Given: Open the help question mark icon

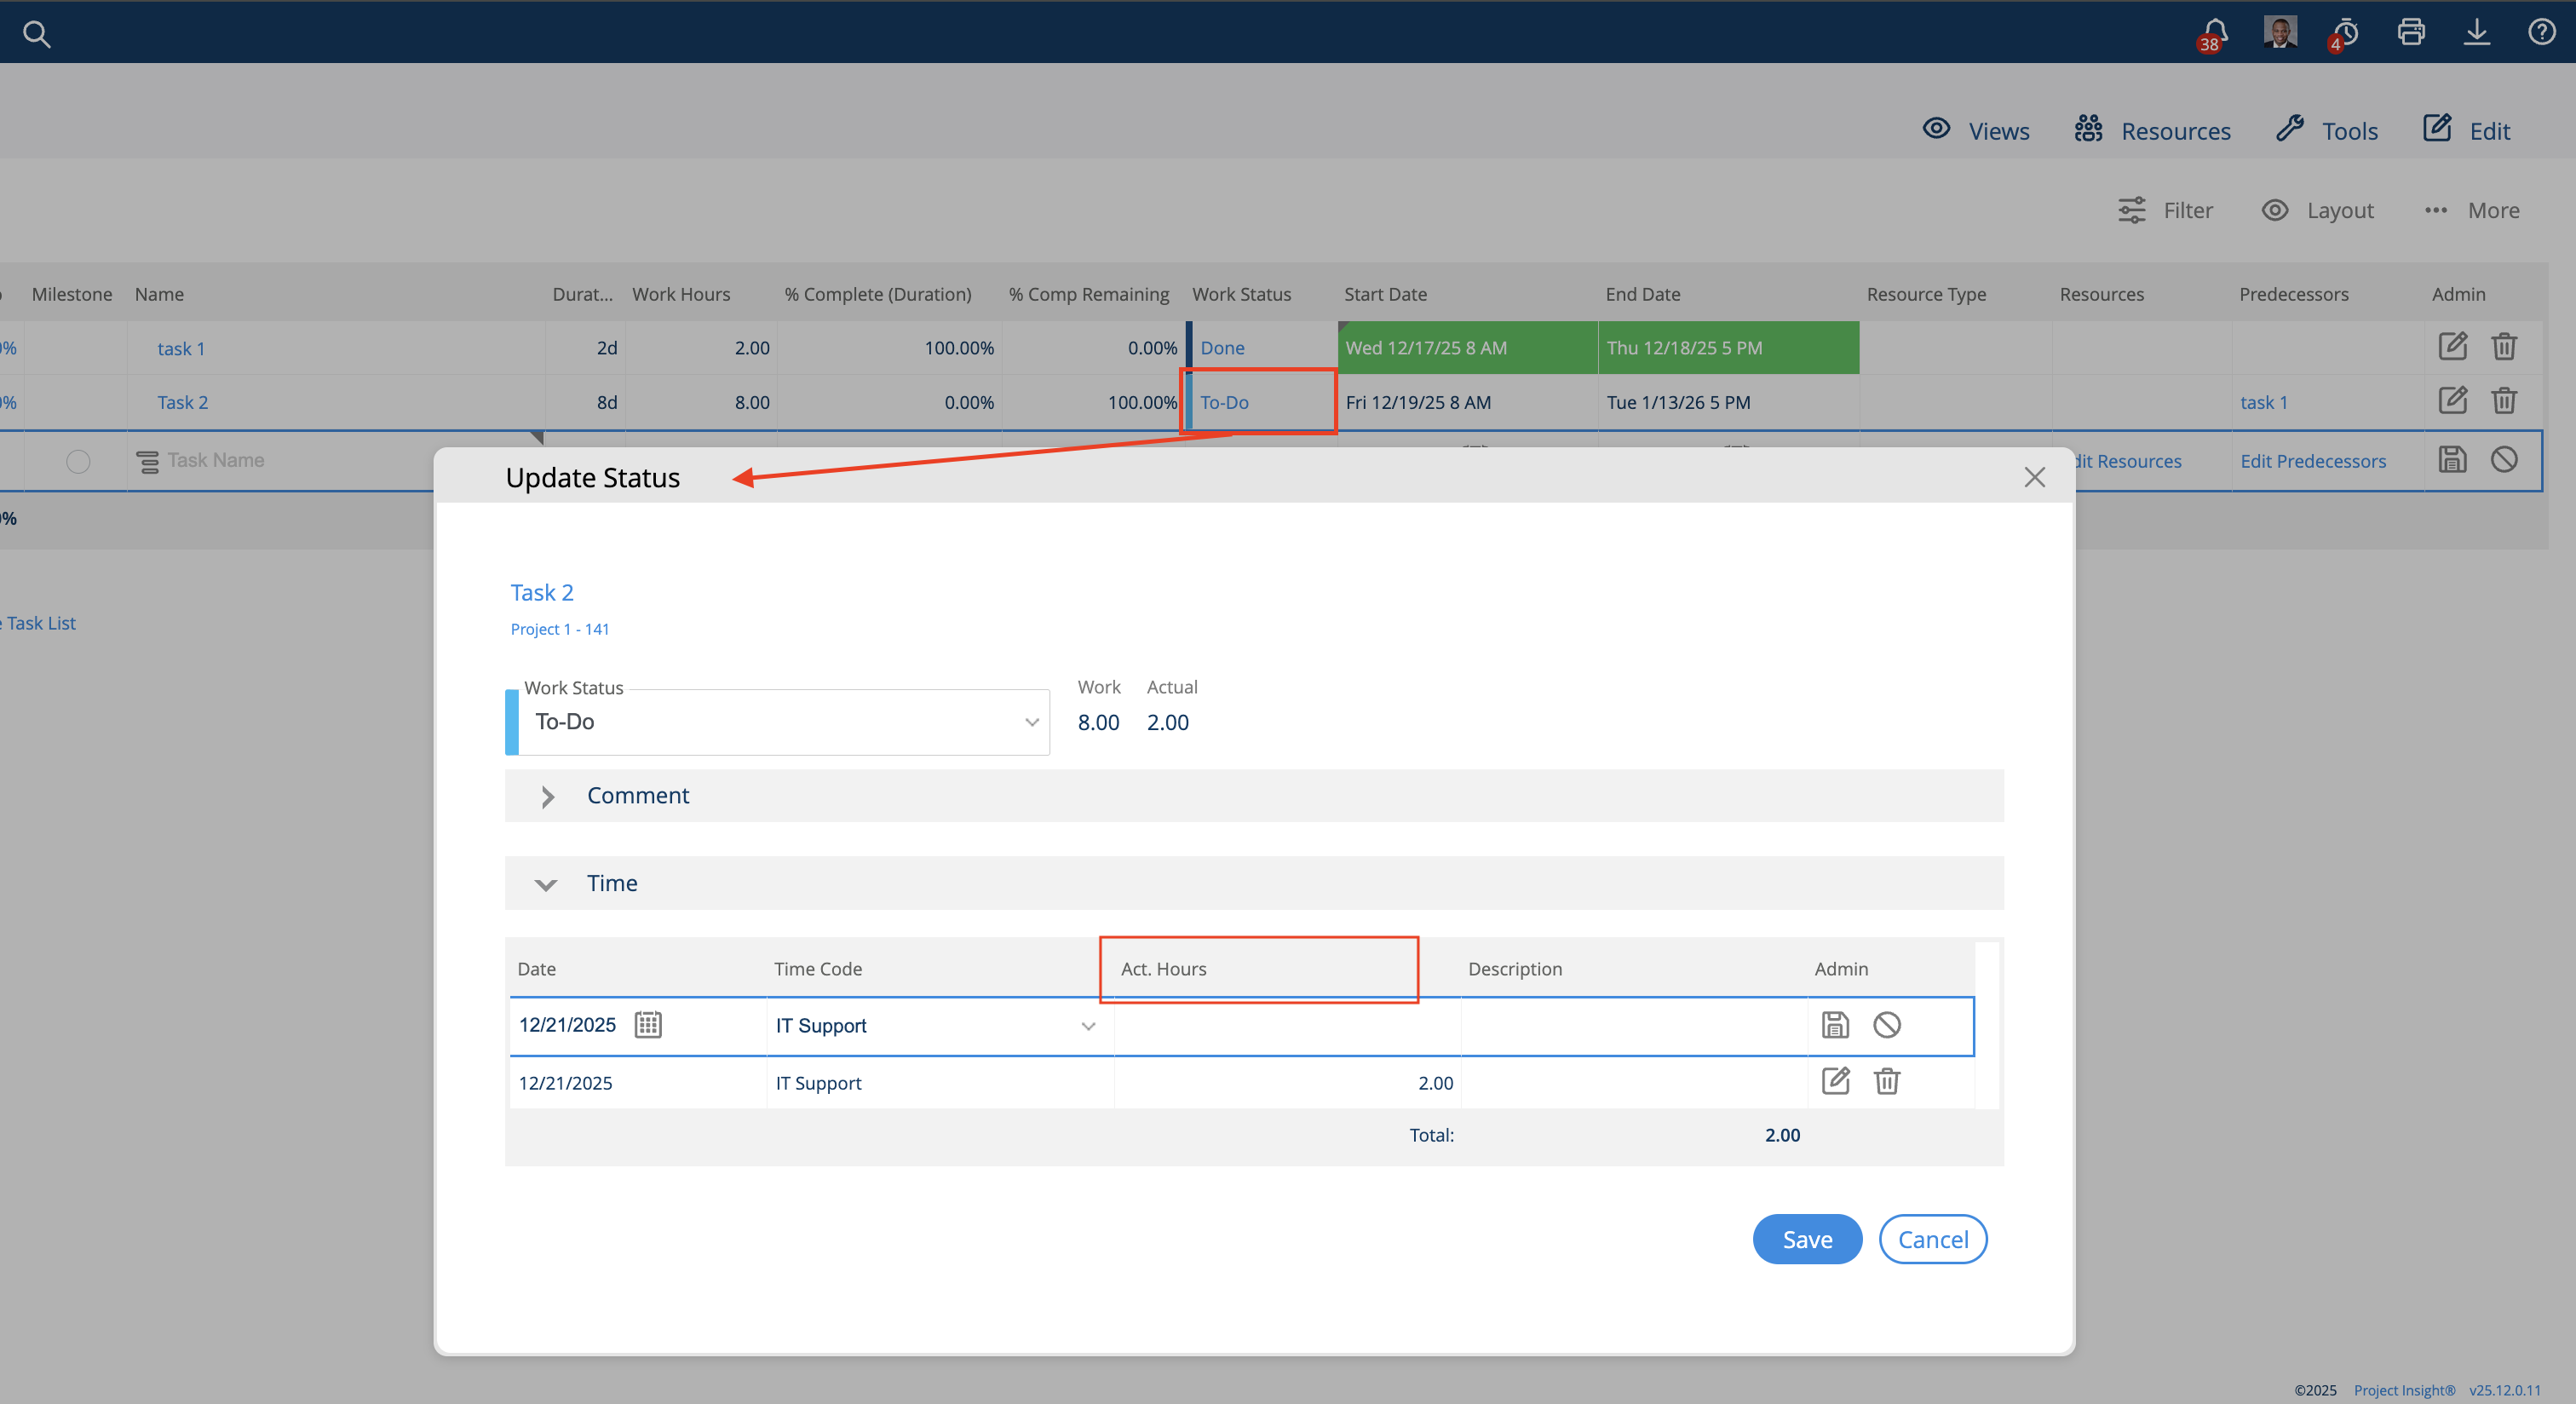Looking at the screenshot, I should tap(2541, 32).
